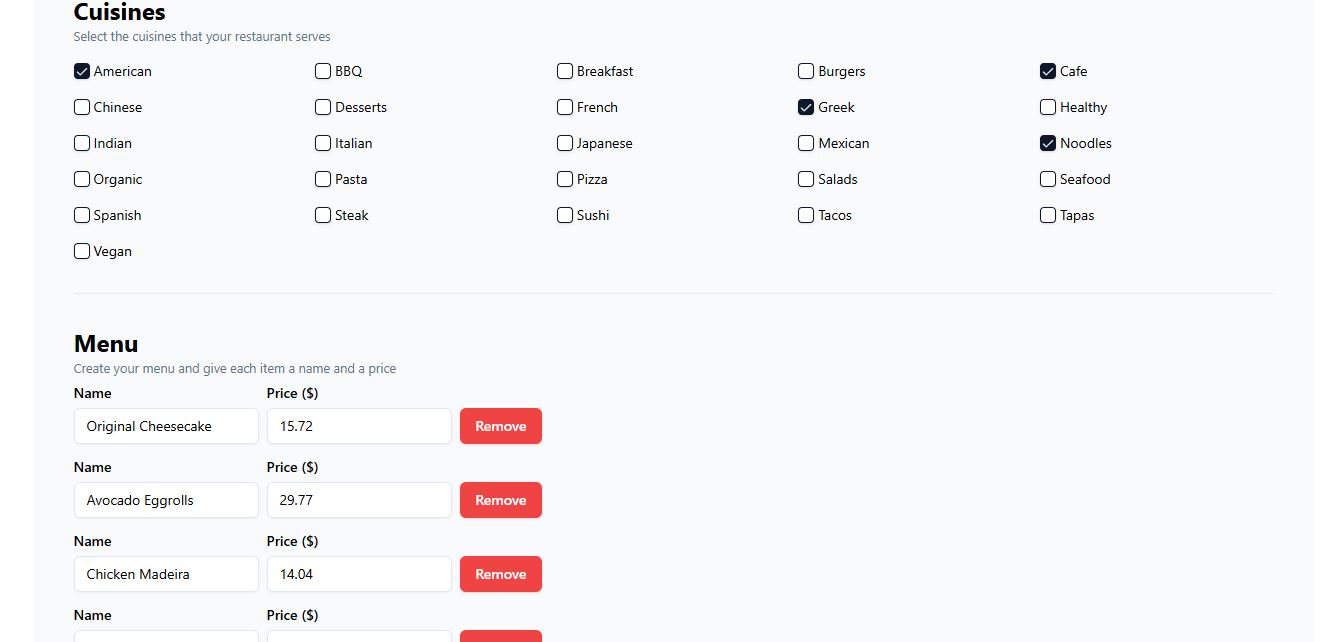Focus the 15.72 price field

pyautogui.click(x=359, y=426)
